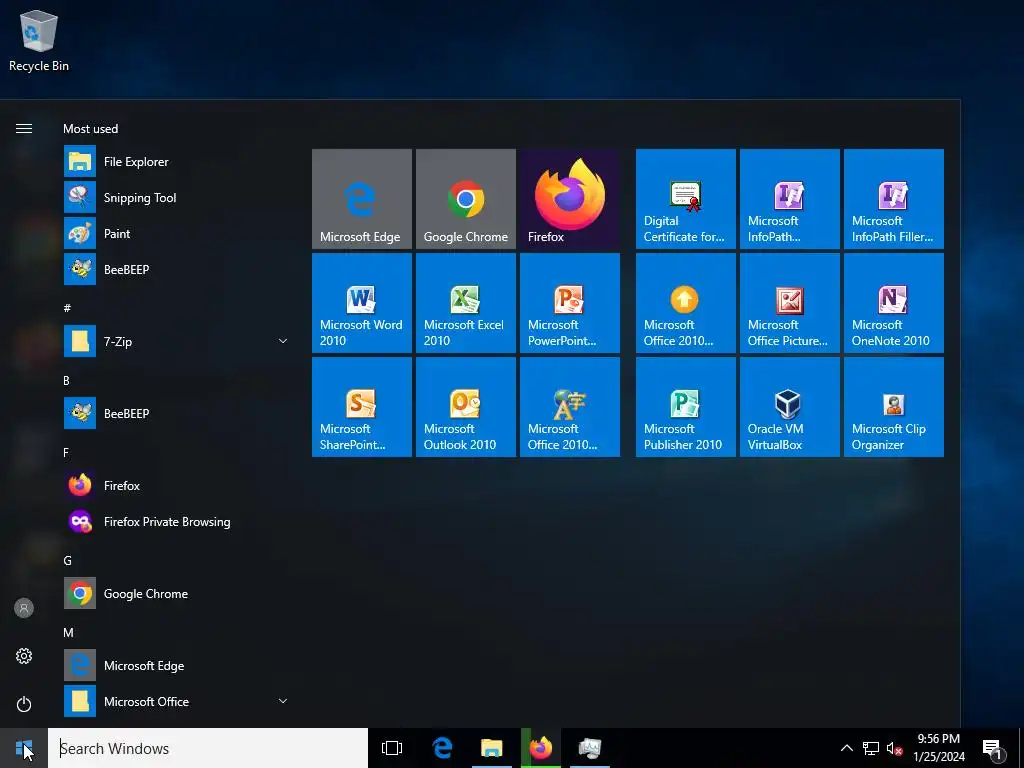
Task: Open Microsoft Word 2010 tile
Action: (x=362, y=303)
